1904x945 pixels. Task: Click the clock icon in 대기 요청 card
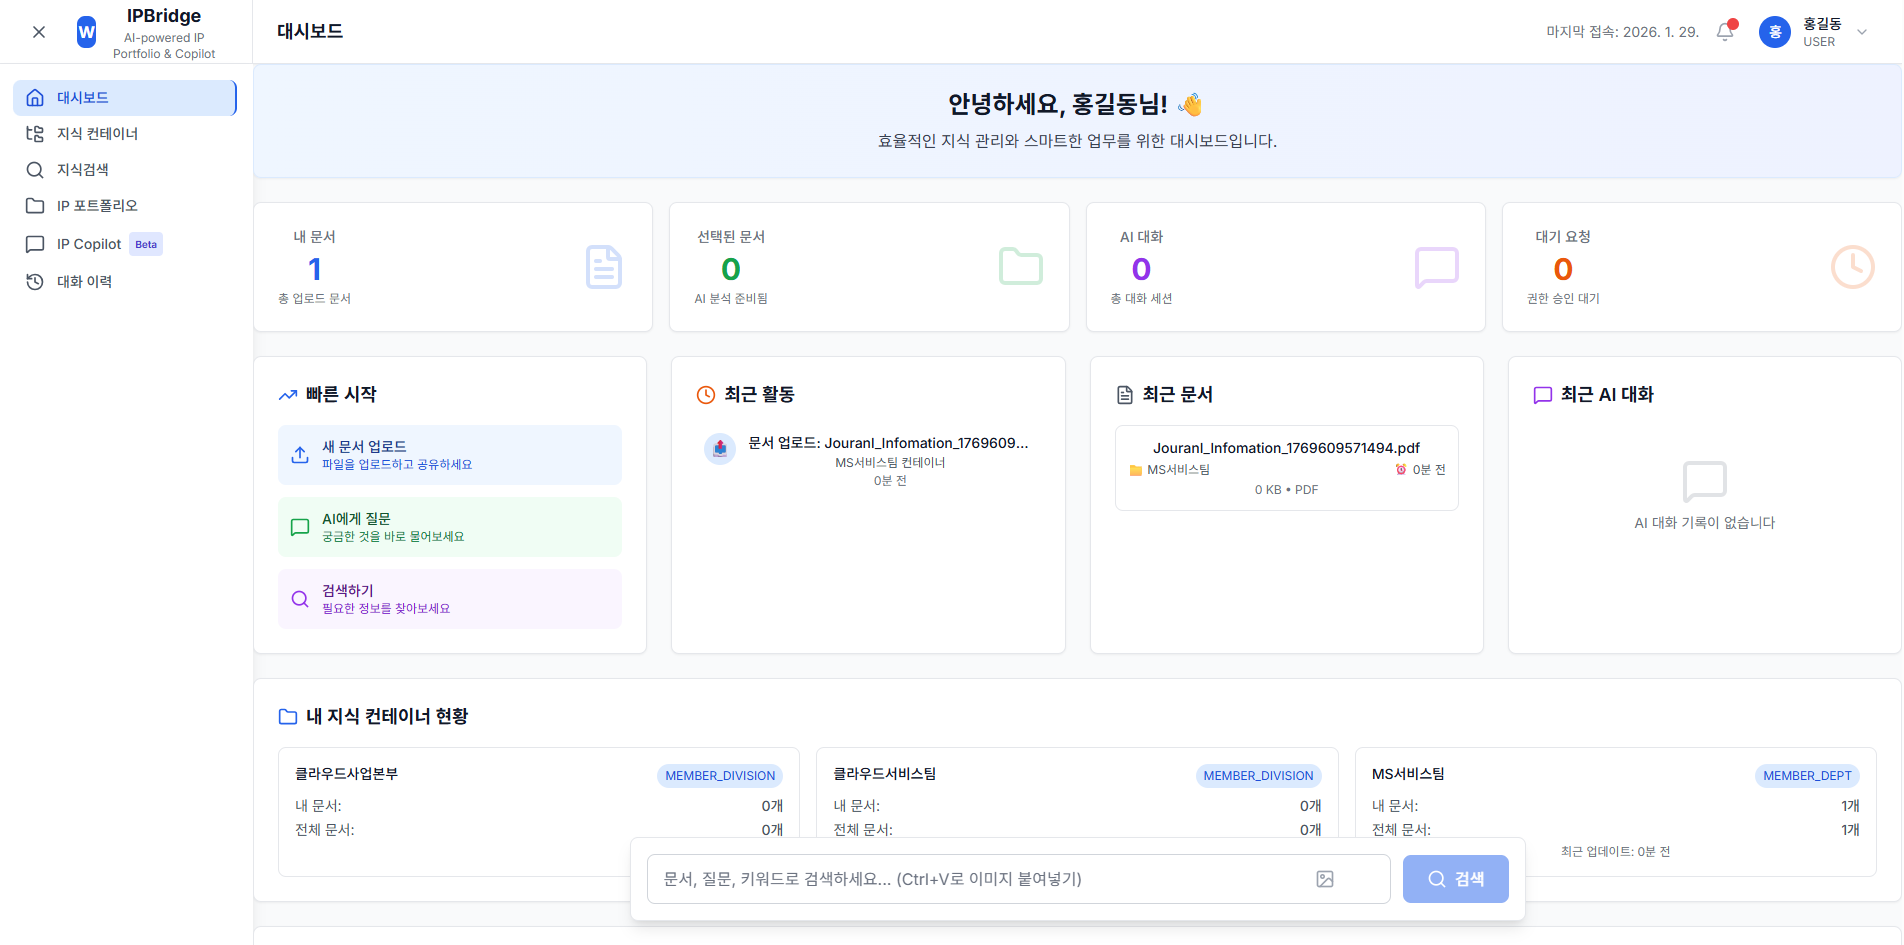tap(1852, 267)
